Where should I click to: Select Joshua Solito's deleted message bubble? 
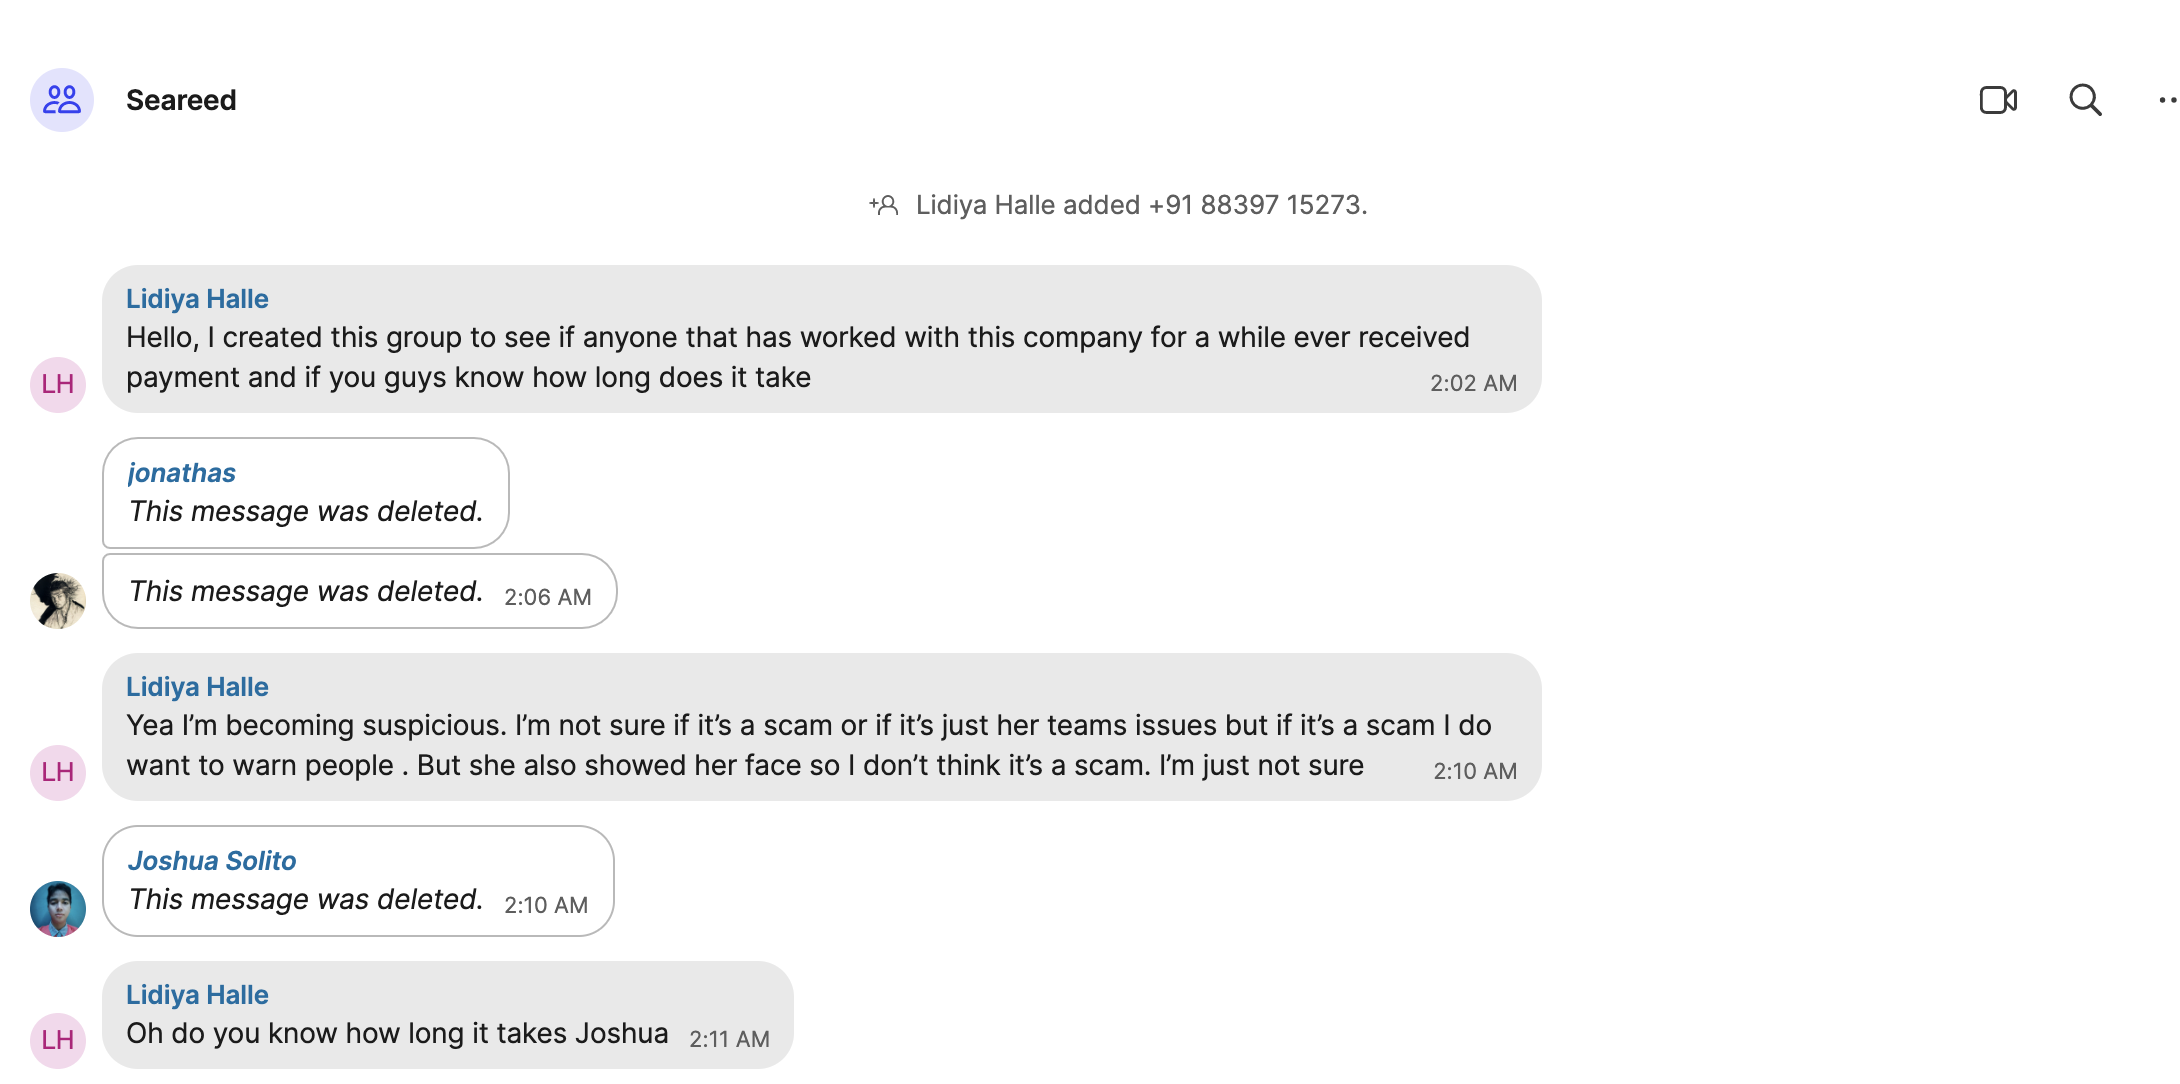[x=358, y=881]
